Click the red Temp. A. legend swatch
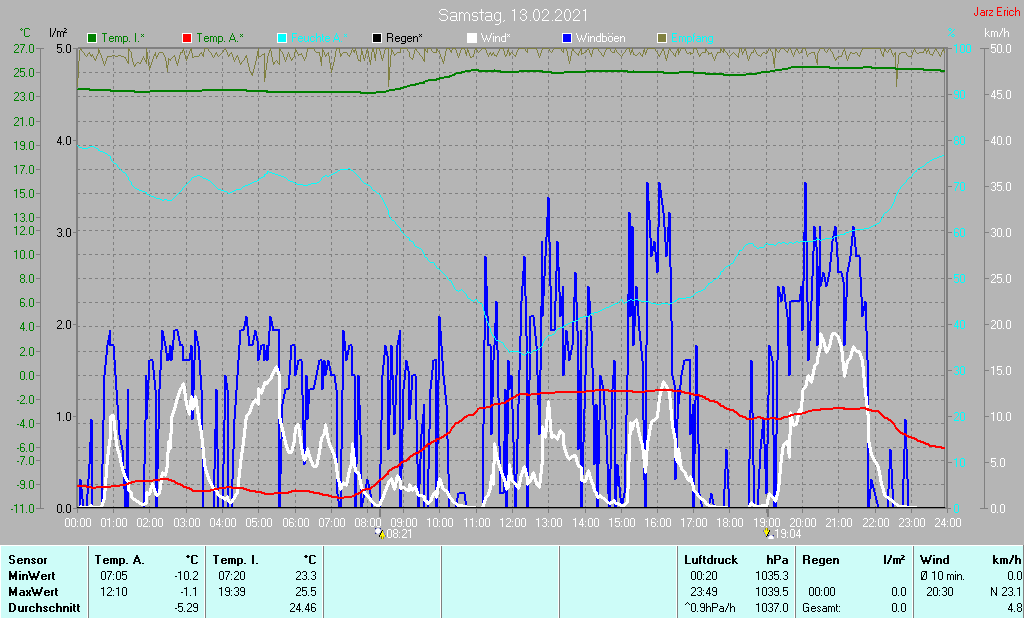The height and width of the screenshot is (618, 1024). click(x=186, y=38)
